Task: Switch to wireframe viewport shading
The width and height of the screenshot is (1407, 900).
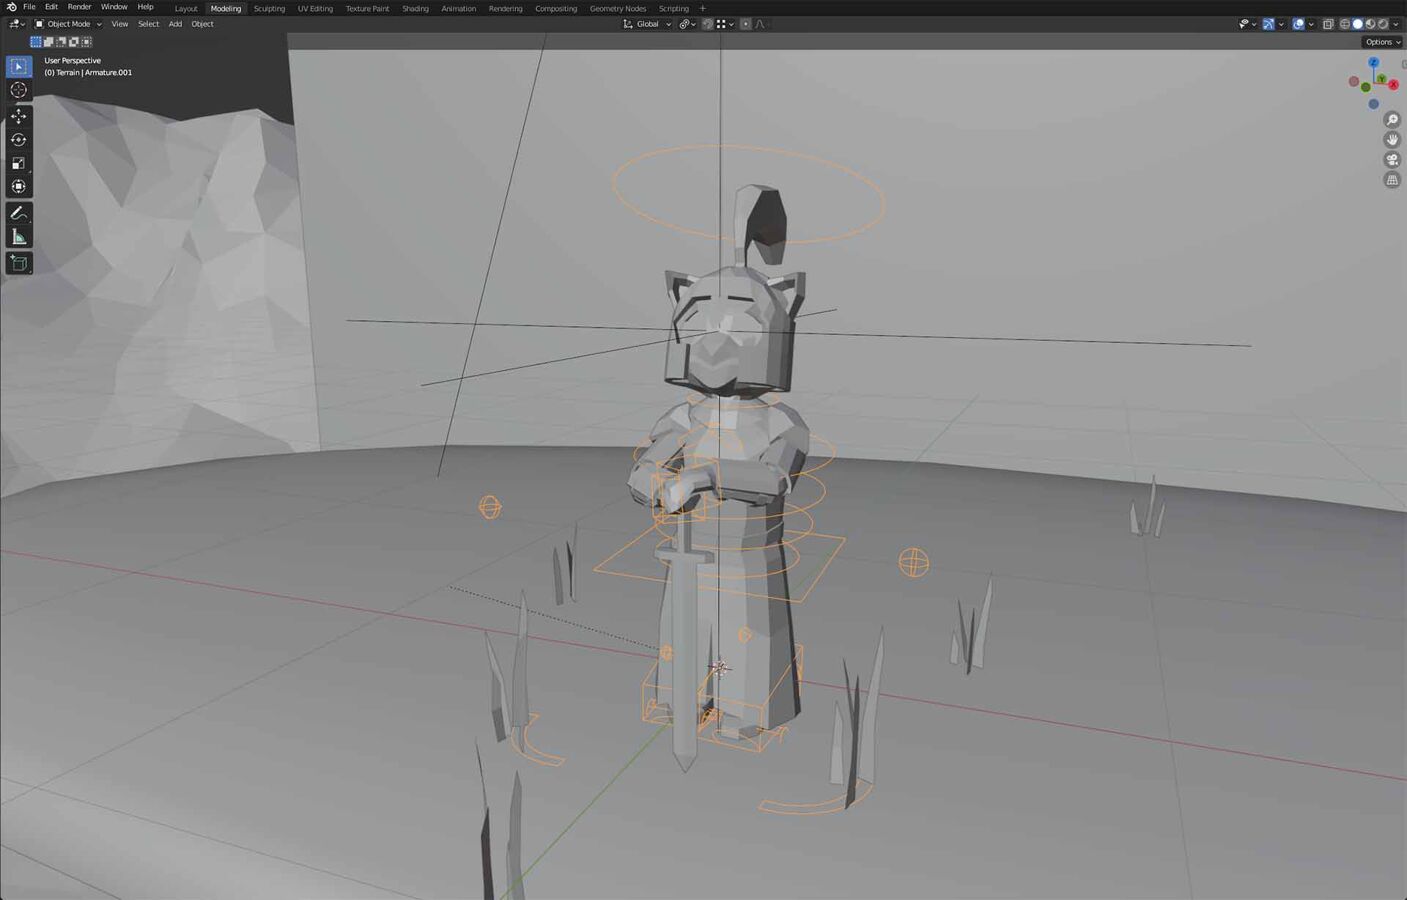Action: [1344, 24]
